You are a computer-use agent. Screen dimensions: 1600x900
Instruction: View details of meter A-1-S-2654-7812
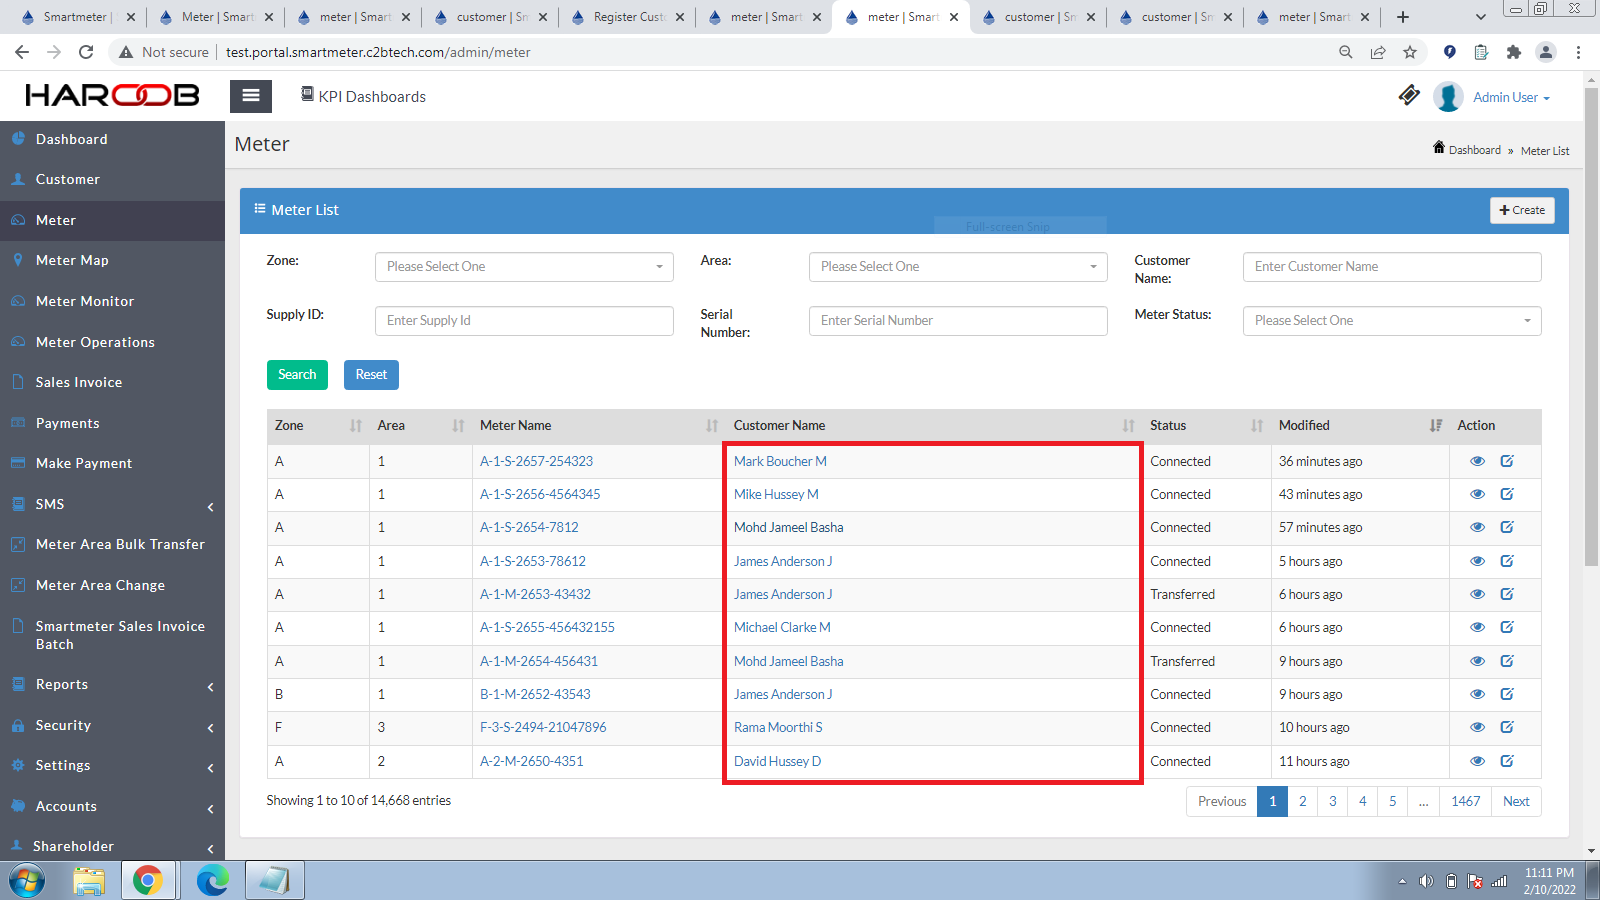[x=1477, y=527]
